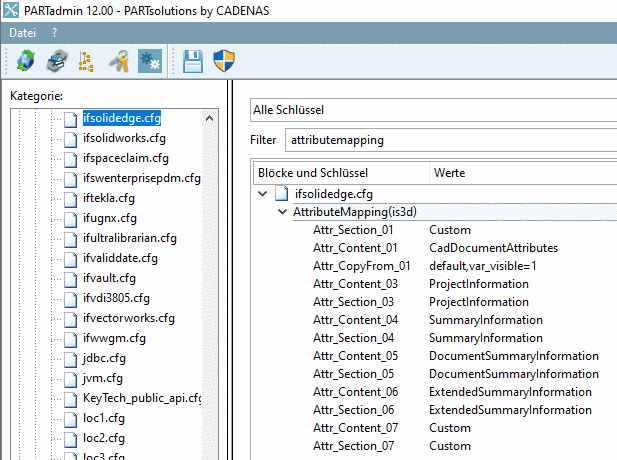Click the file icon beside ifugnx.cfg
The width and height of the screenshot is (617, 460).
coord(70,218)
